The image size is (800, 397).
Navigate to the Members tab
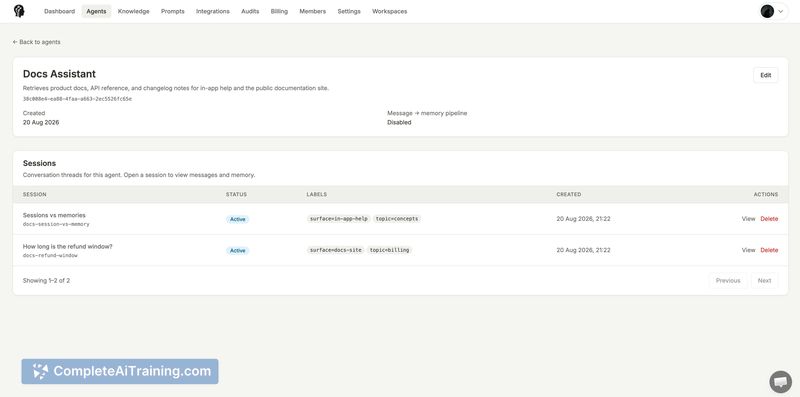click(312, 11)
